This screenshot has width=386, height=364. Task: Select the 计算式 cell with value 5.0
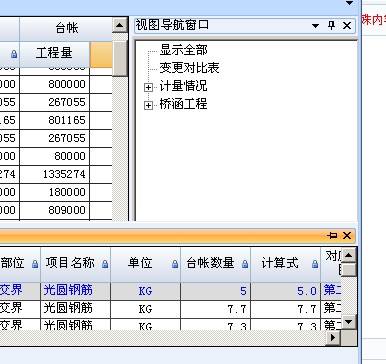[x=286, y=291]
